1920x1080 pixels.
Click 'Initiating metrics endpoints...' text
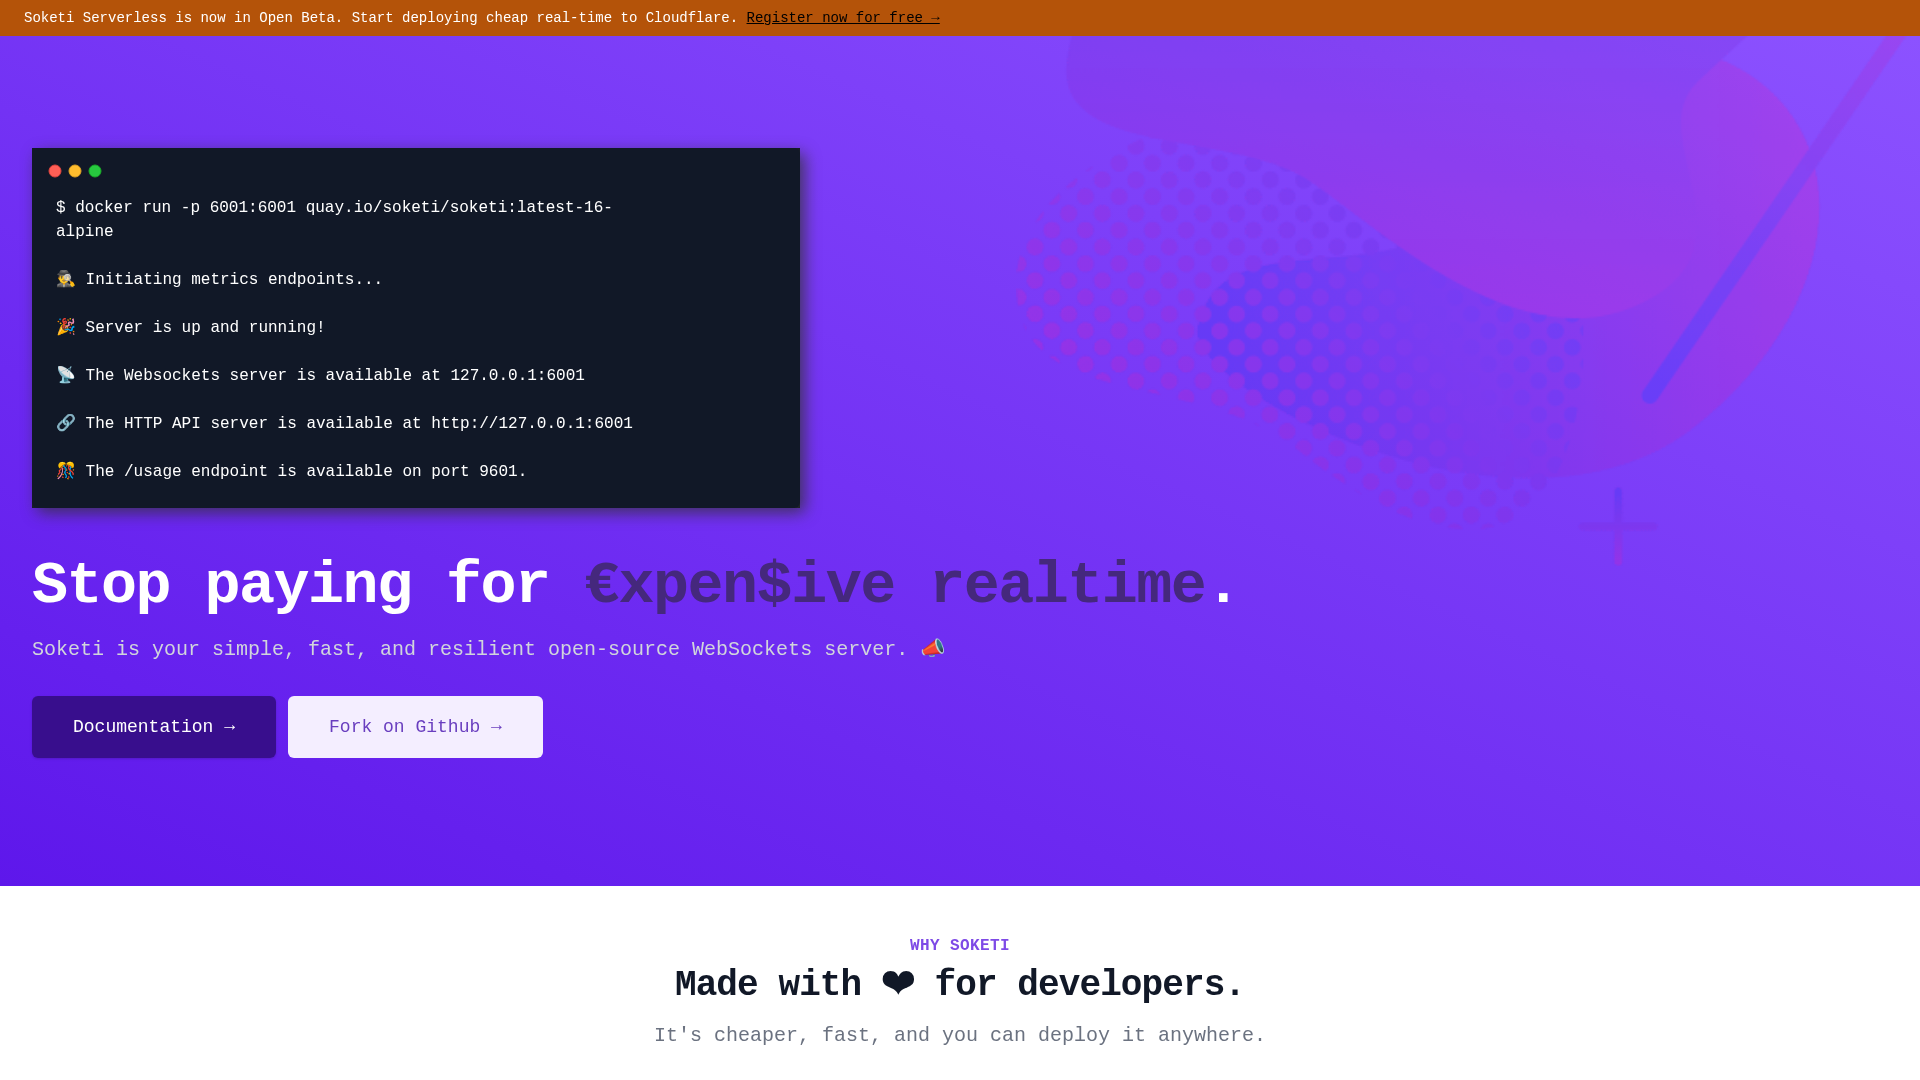click(234, 280)
